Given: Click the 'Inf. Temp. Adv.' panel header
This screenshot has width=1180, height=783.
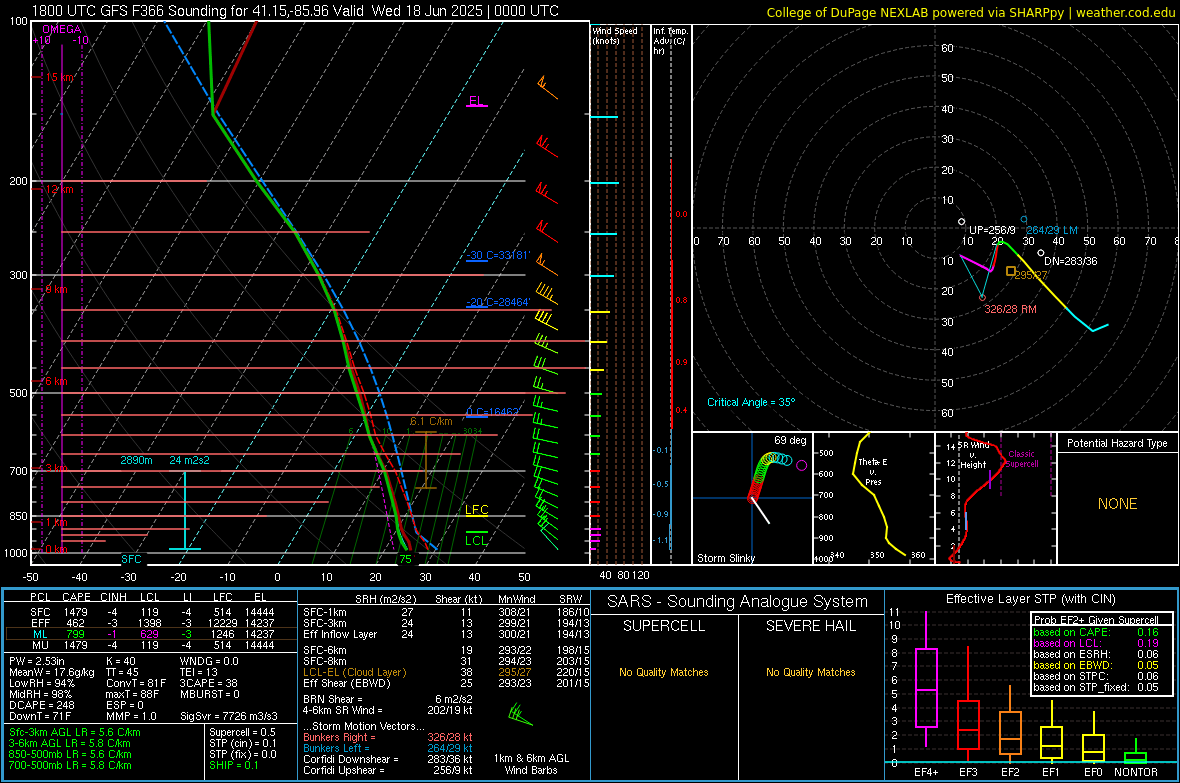Looking at the screenshot, I should point(670,41).
